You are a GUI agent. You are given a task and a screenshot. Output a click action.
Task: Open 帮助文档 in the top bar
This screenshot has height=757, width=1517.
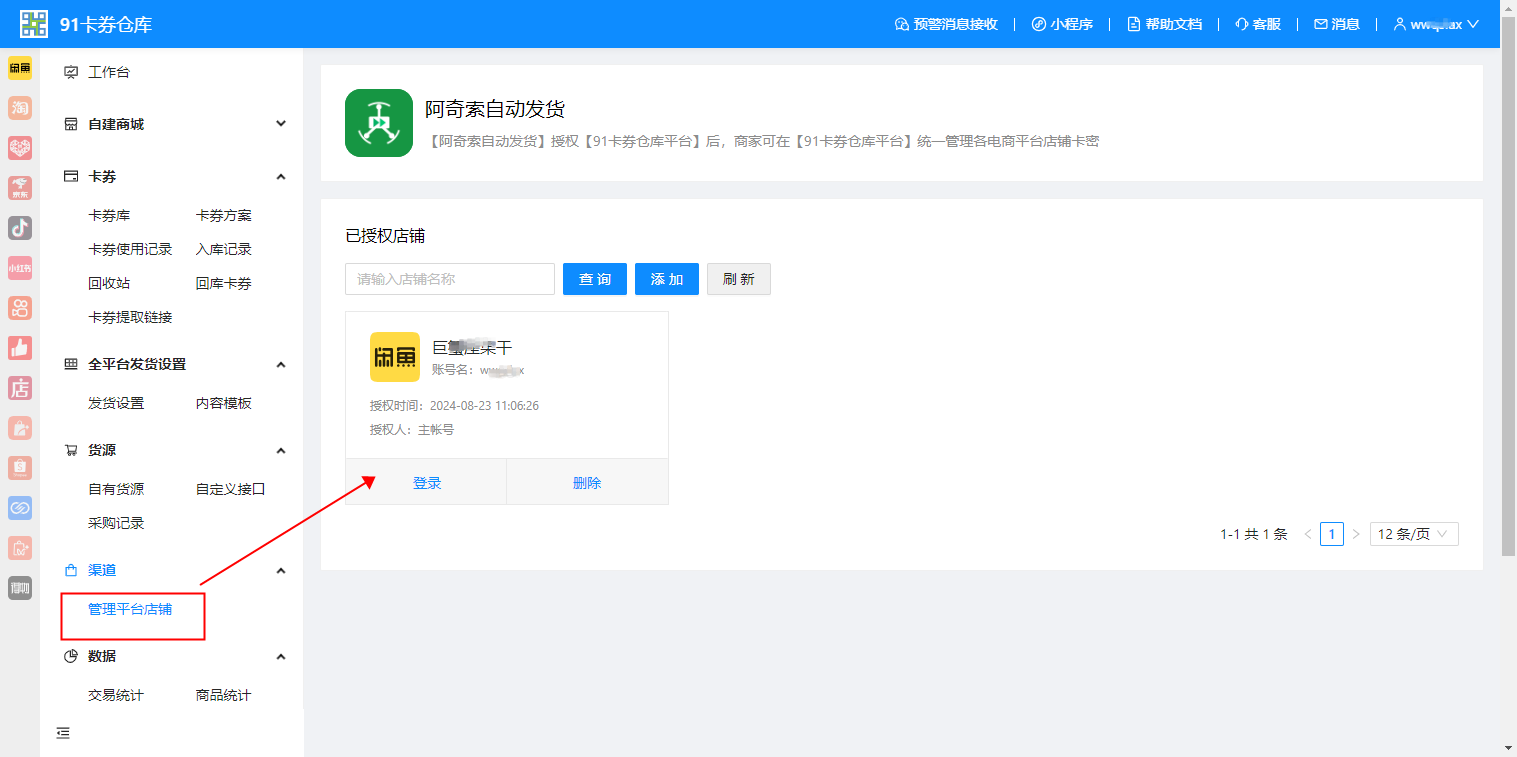[1164, 24]
